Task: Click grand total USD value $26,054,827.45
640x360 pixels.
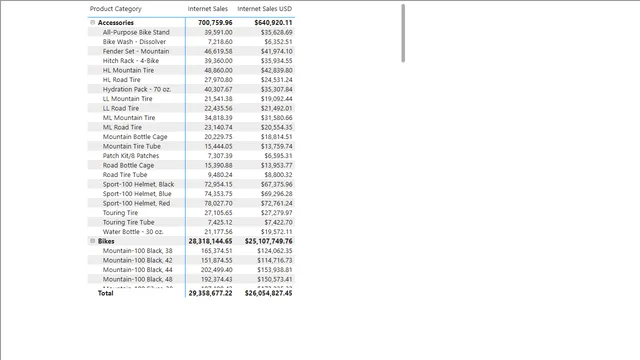Action: pos(269,293)
